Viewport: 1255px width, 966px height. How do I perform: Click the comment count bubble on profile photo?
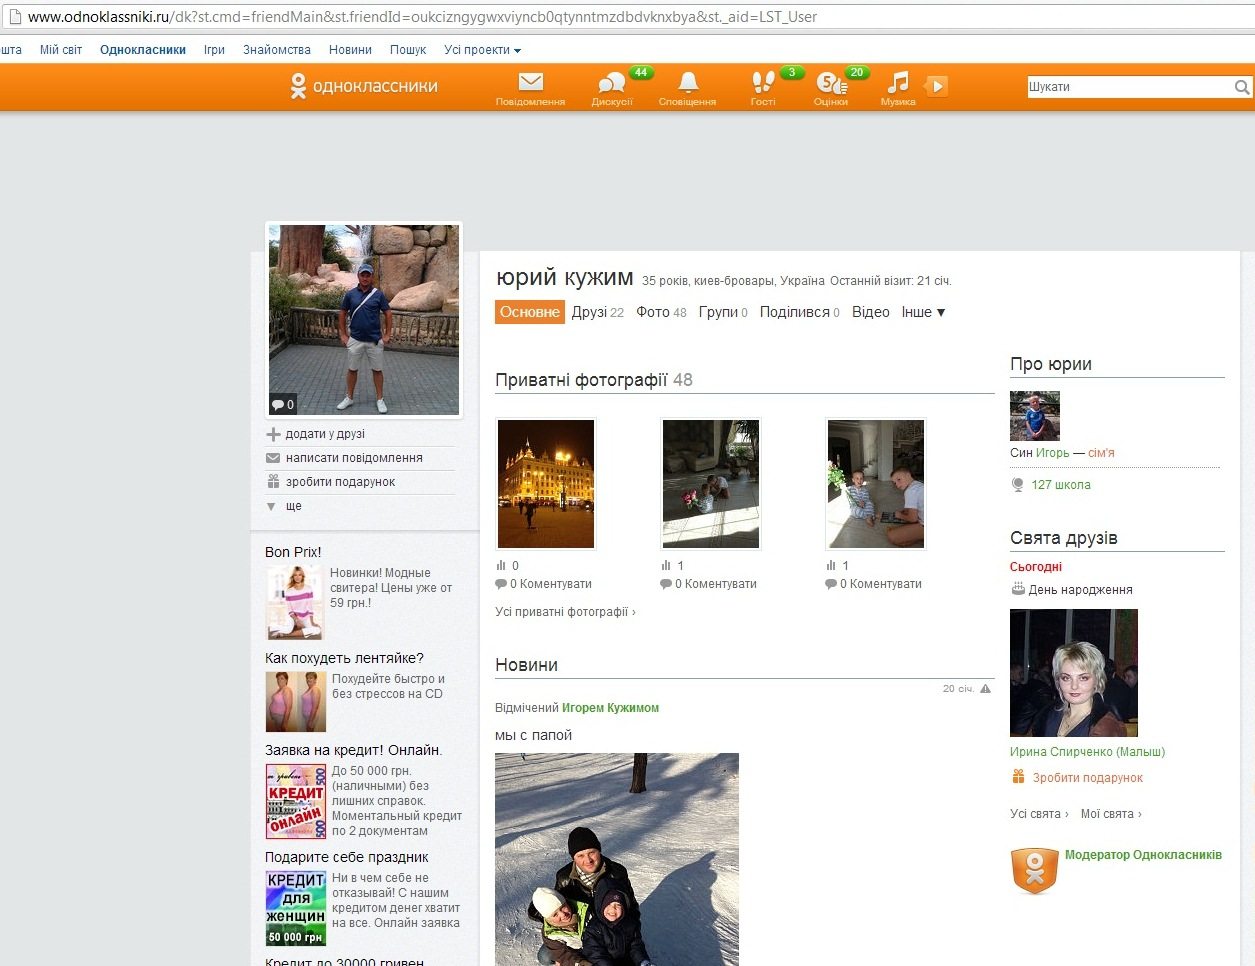pos(283,404)
